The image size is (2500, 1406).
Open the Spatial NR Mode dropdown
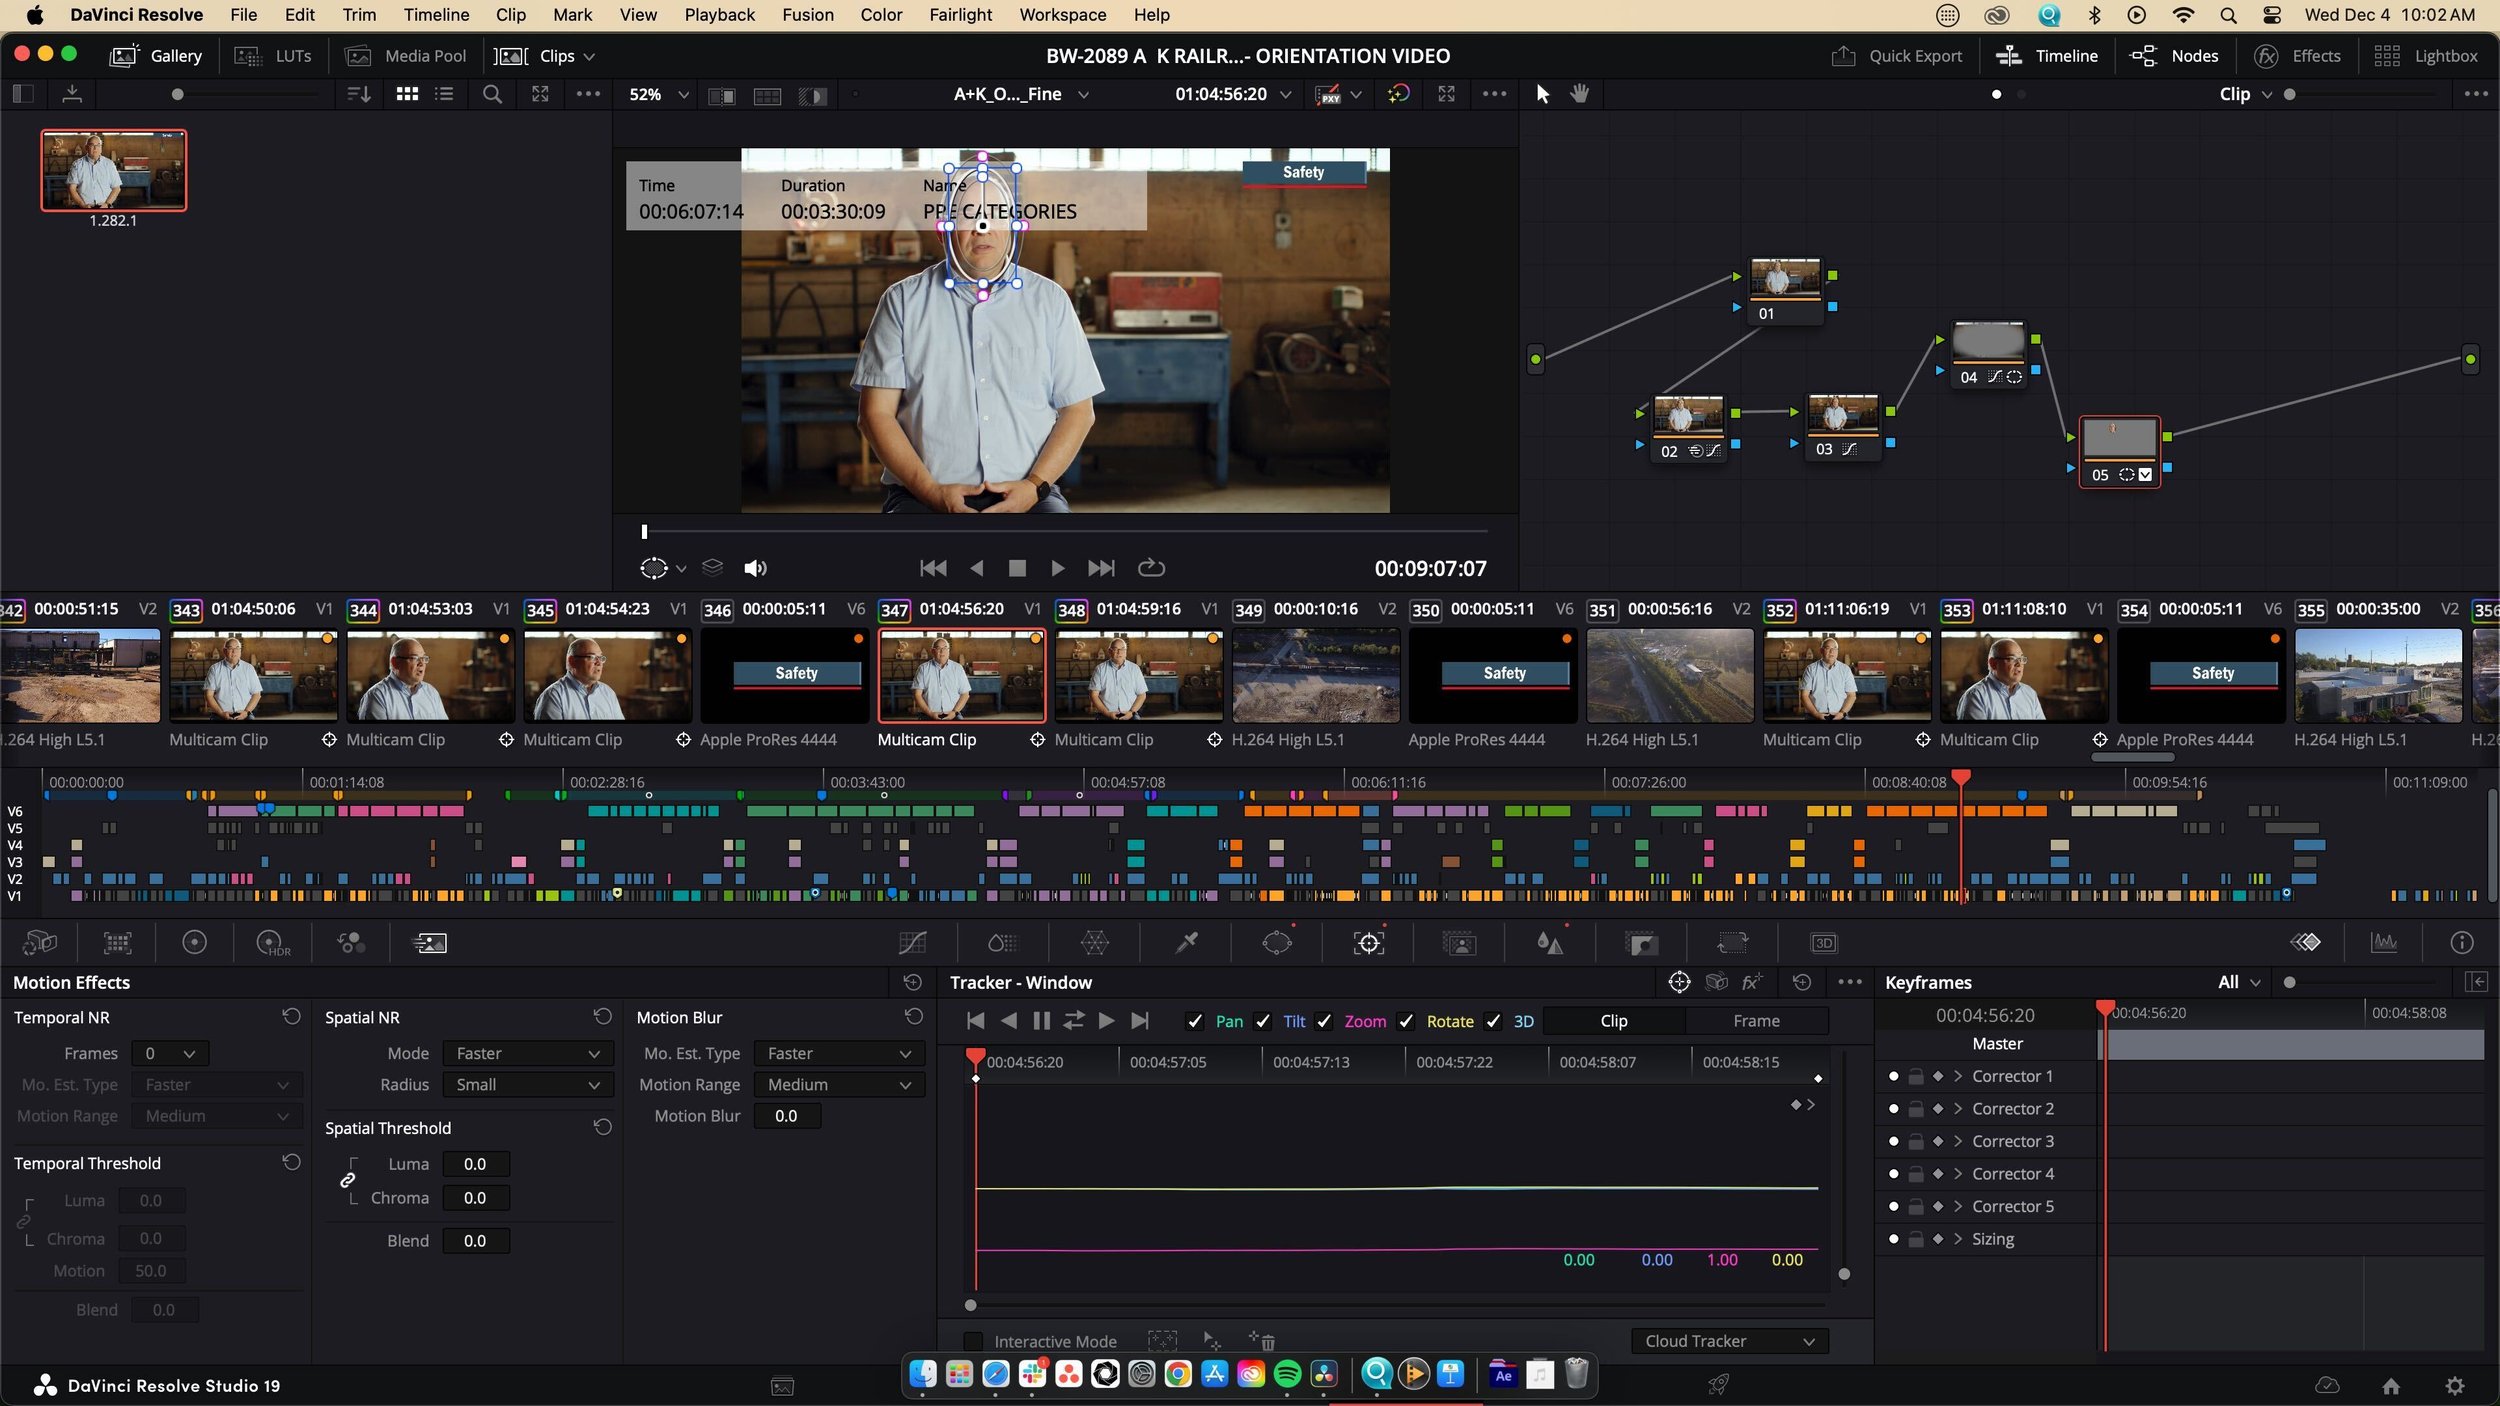click(526, 1053)
